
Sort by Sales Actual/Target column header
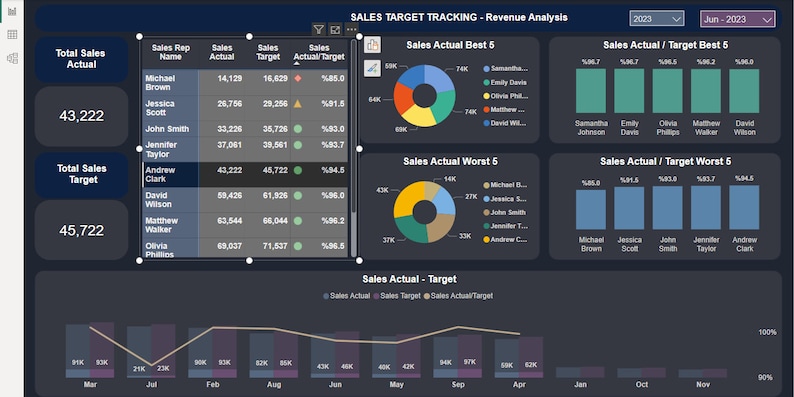click(x=319, y=53)
